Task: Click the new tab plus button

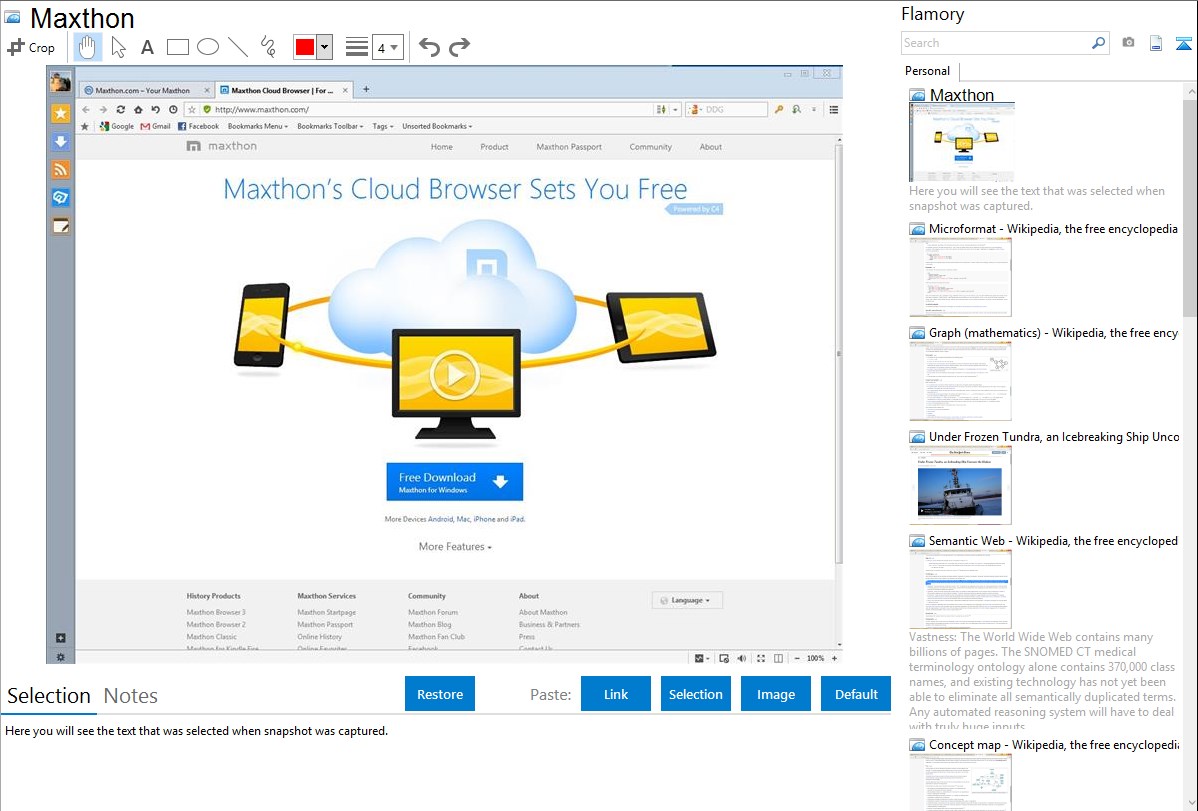Action: [366, 89]
